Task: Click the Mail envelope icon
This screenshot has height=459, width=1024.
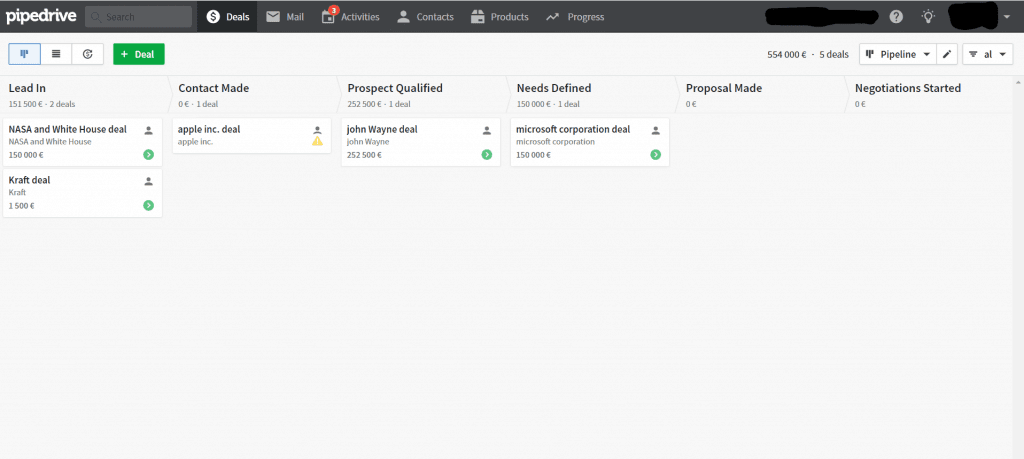Action: [x=272, y=17]
